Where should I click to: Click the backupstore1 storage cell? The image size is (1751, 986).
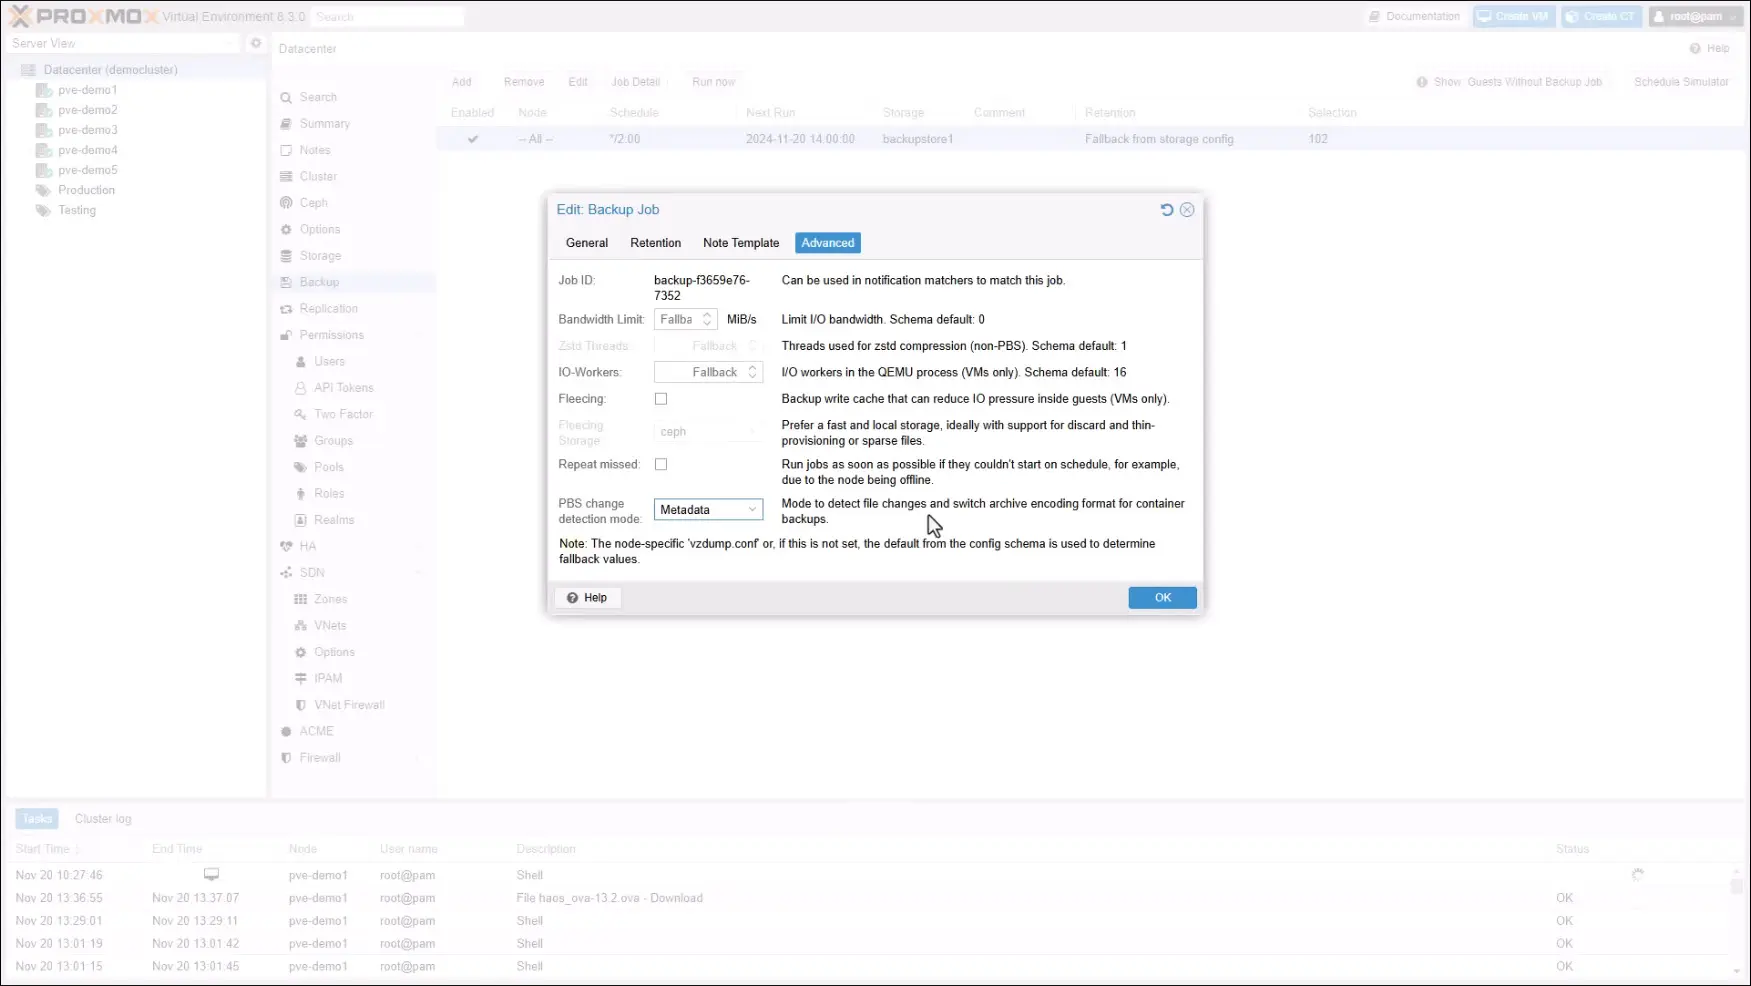918,139
